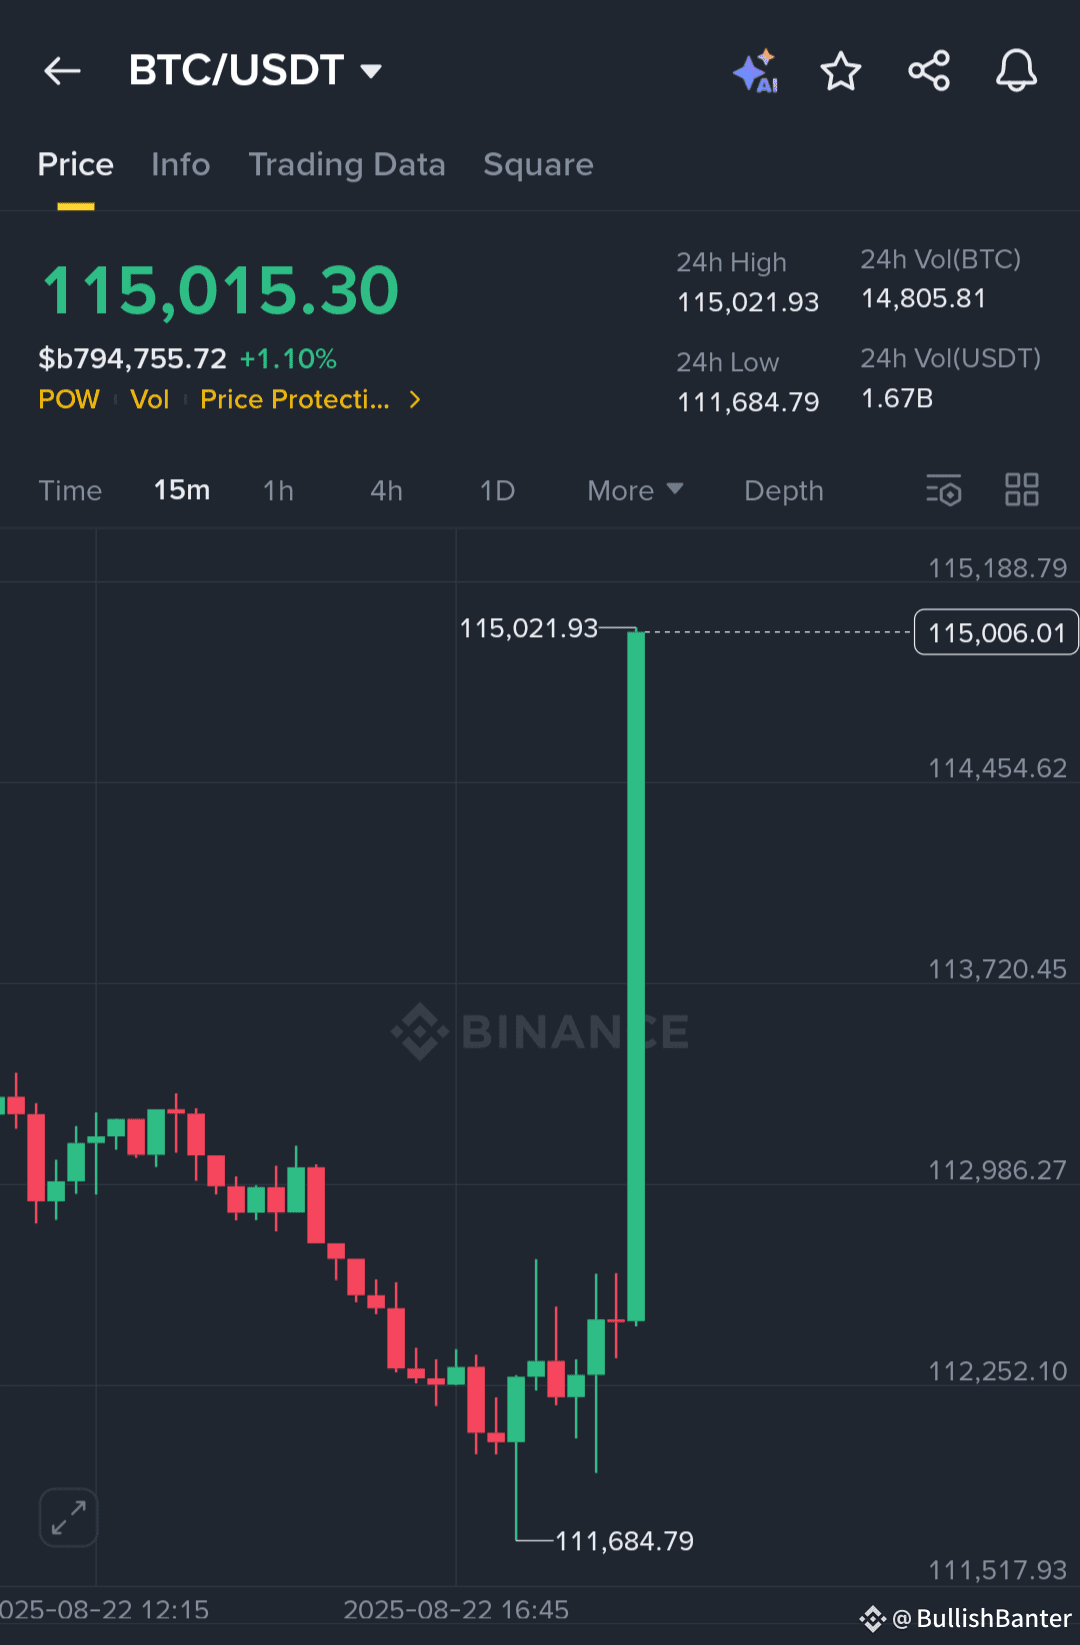
Task: Share the BTC/USDT chart
Action: click(x=929, y=71)
